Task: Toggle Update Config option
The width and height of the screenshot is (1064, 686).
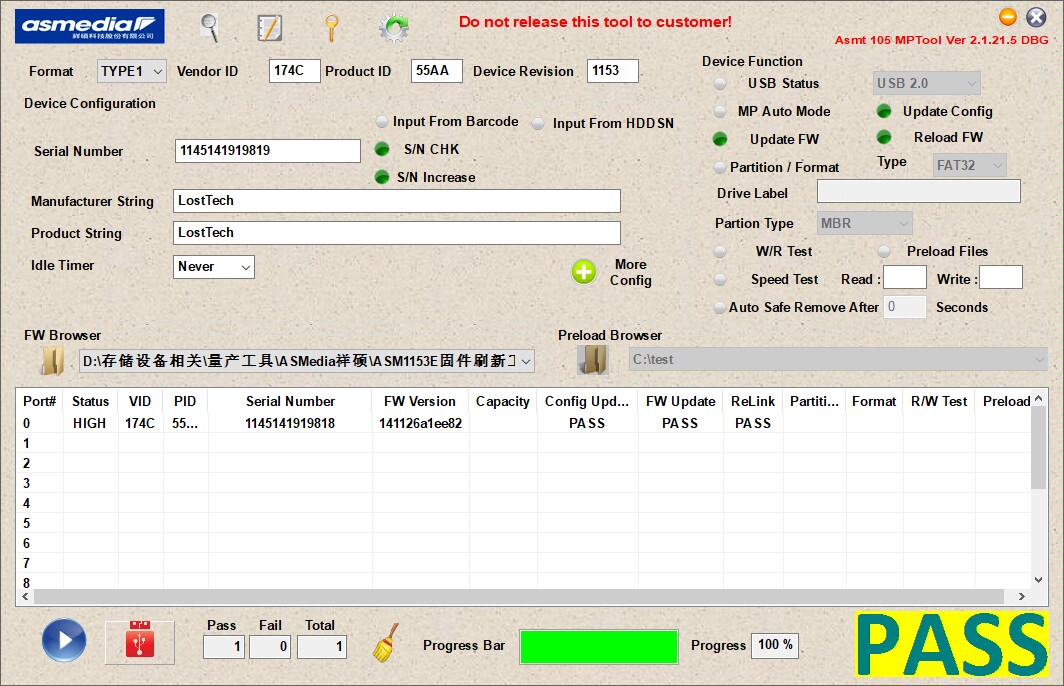Action: (884, 111)
